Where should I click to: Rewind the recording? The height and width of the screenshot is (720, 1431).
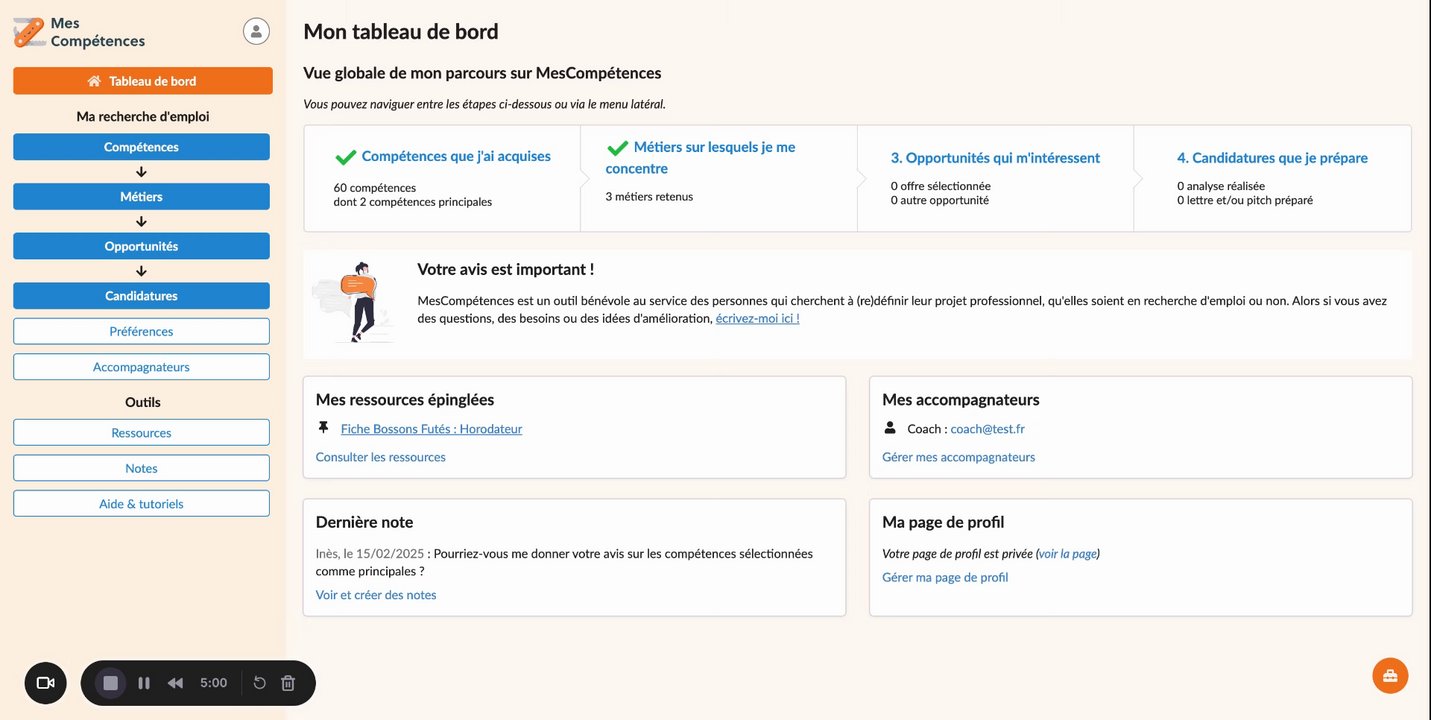(175, 683)
